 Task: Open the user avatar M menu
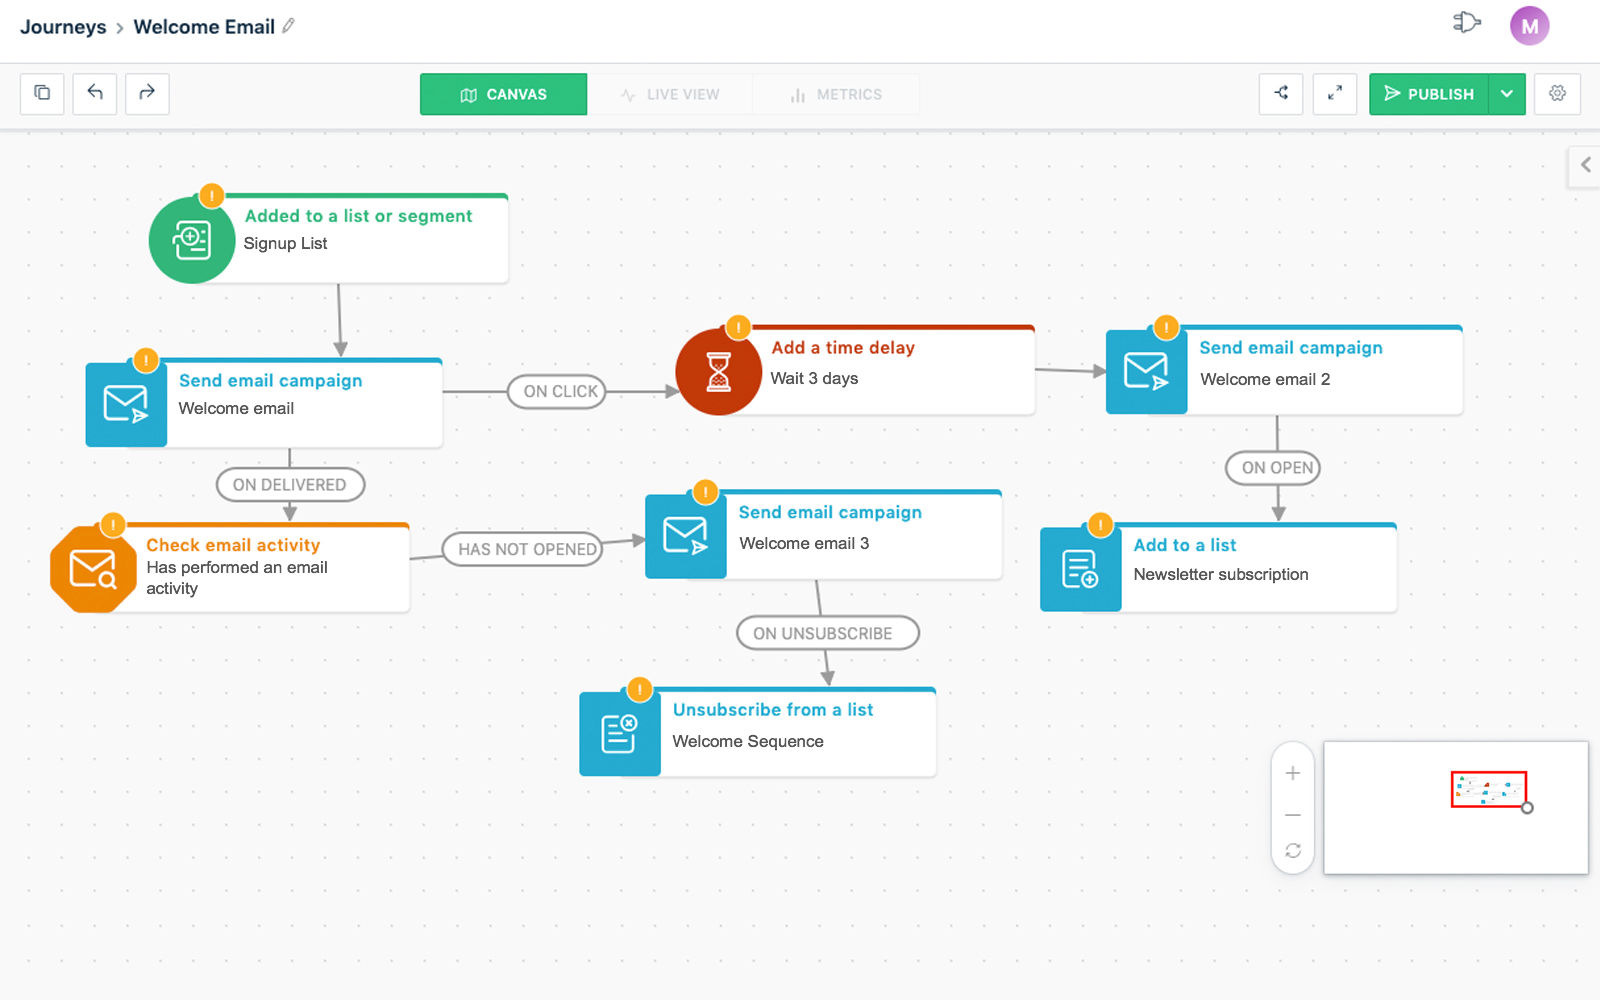pyautogui.click(x=1529, y=26)
